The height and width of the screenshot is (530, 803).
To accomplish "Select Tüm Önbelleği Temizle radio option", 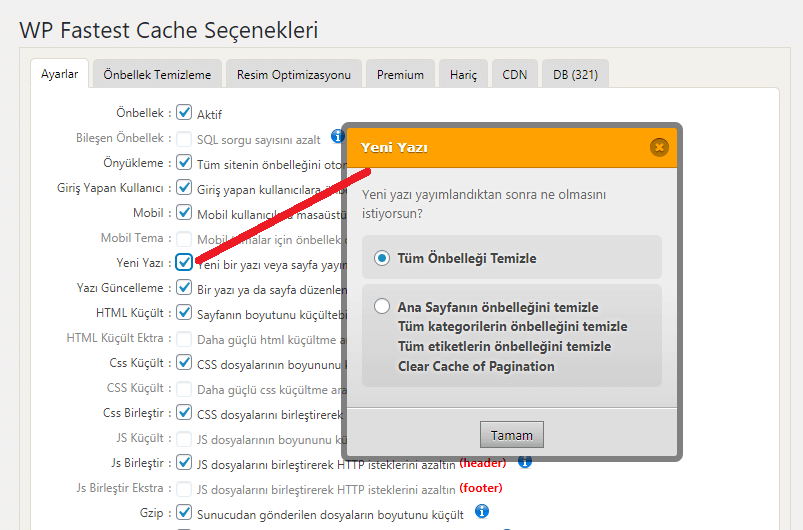I will [382, 258].
